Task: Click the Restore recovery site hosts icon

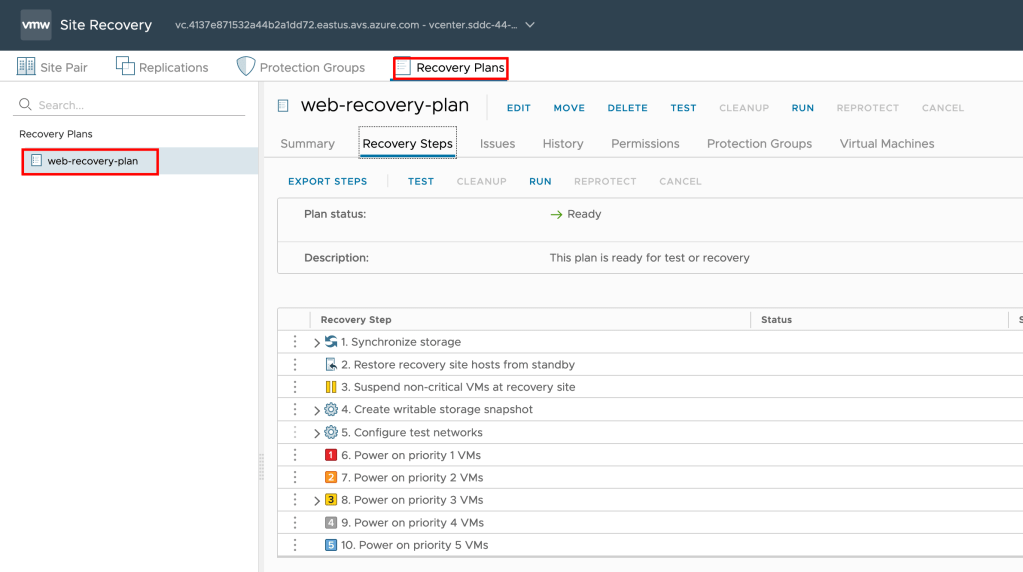Action: pyautogui.click(x=331, y=365)
